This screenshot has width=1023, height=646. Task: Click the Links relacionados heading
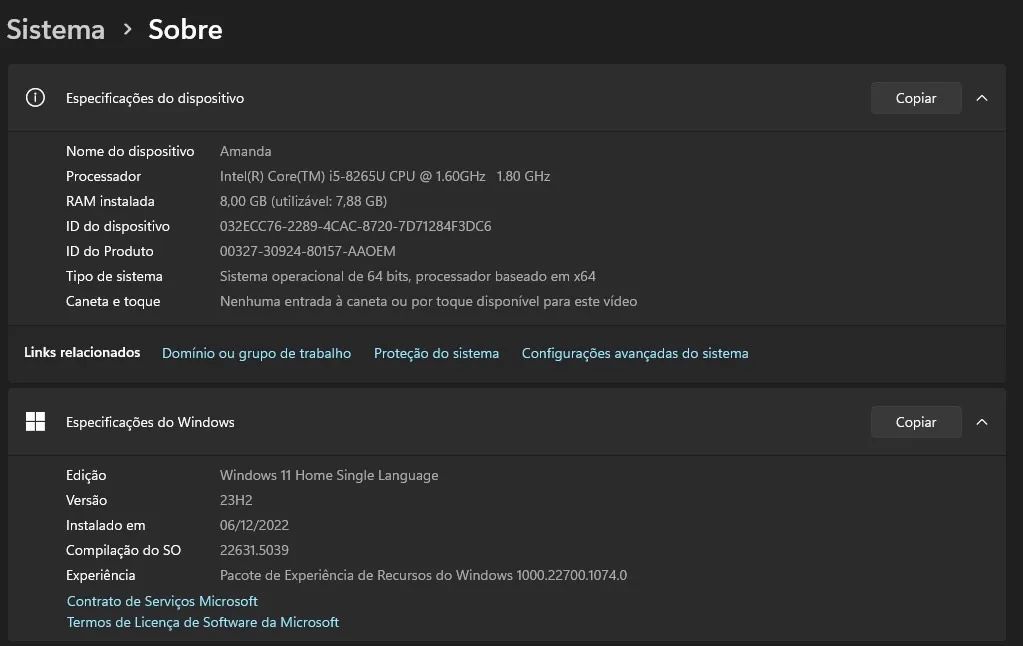coord(82,352)
